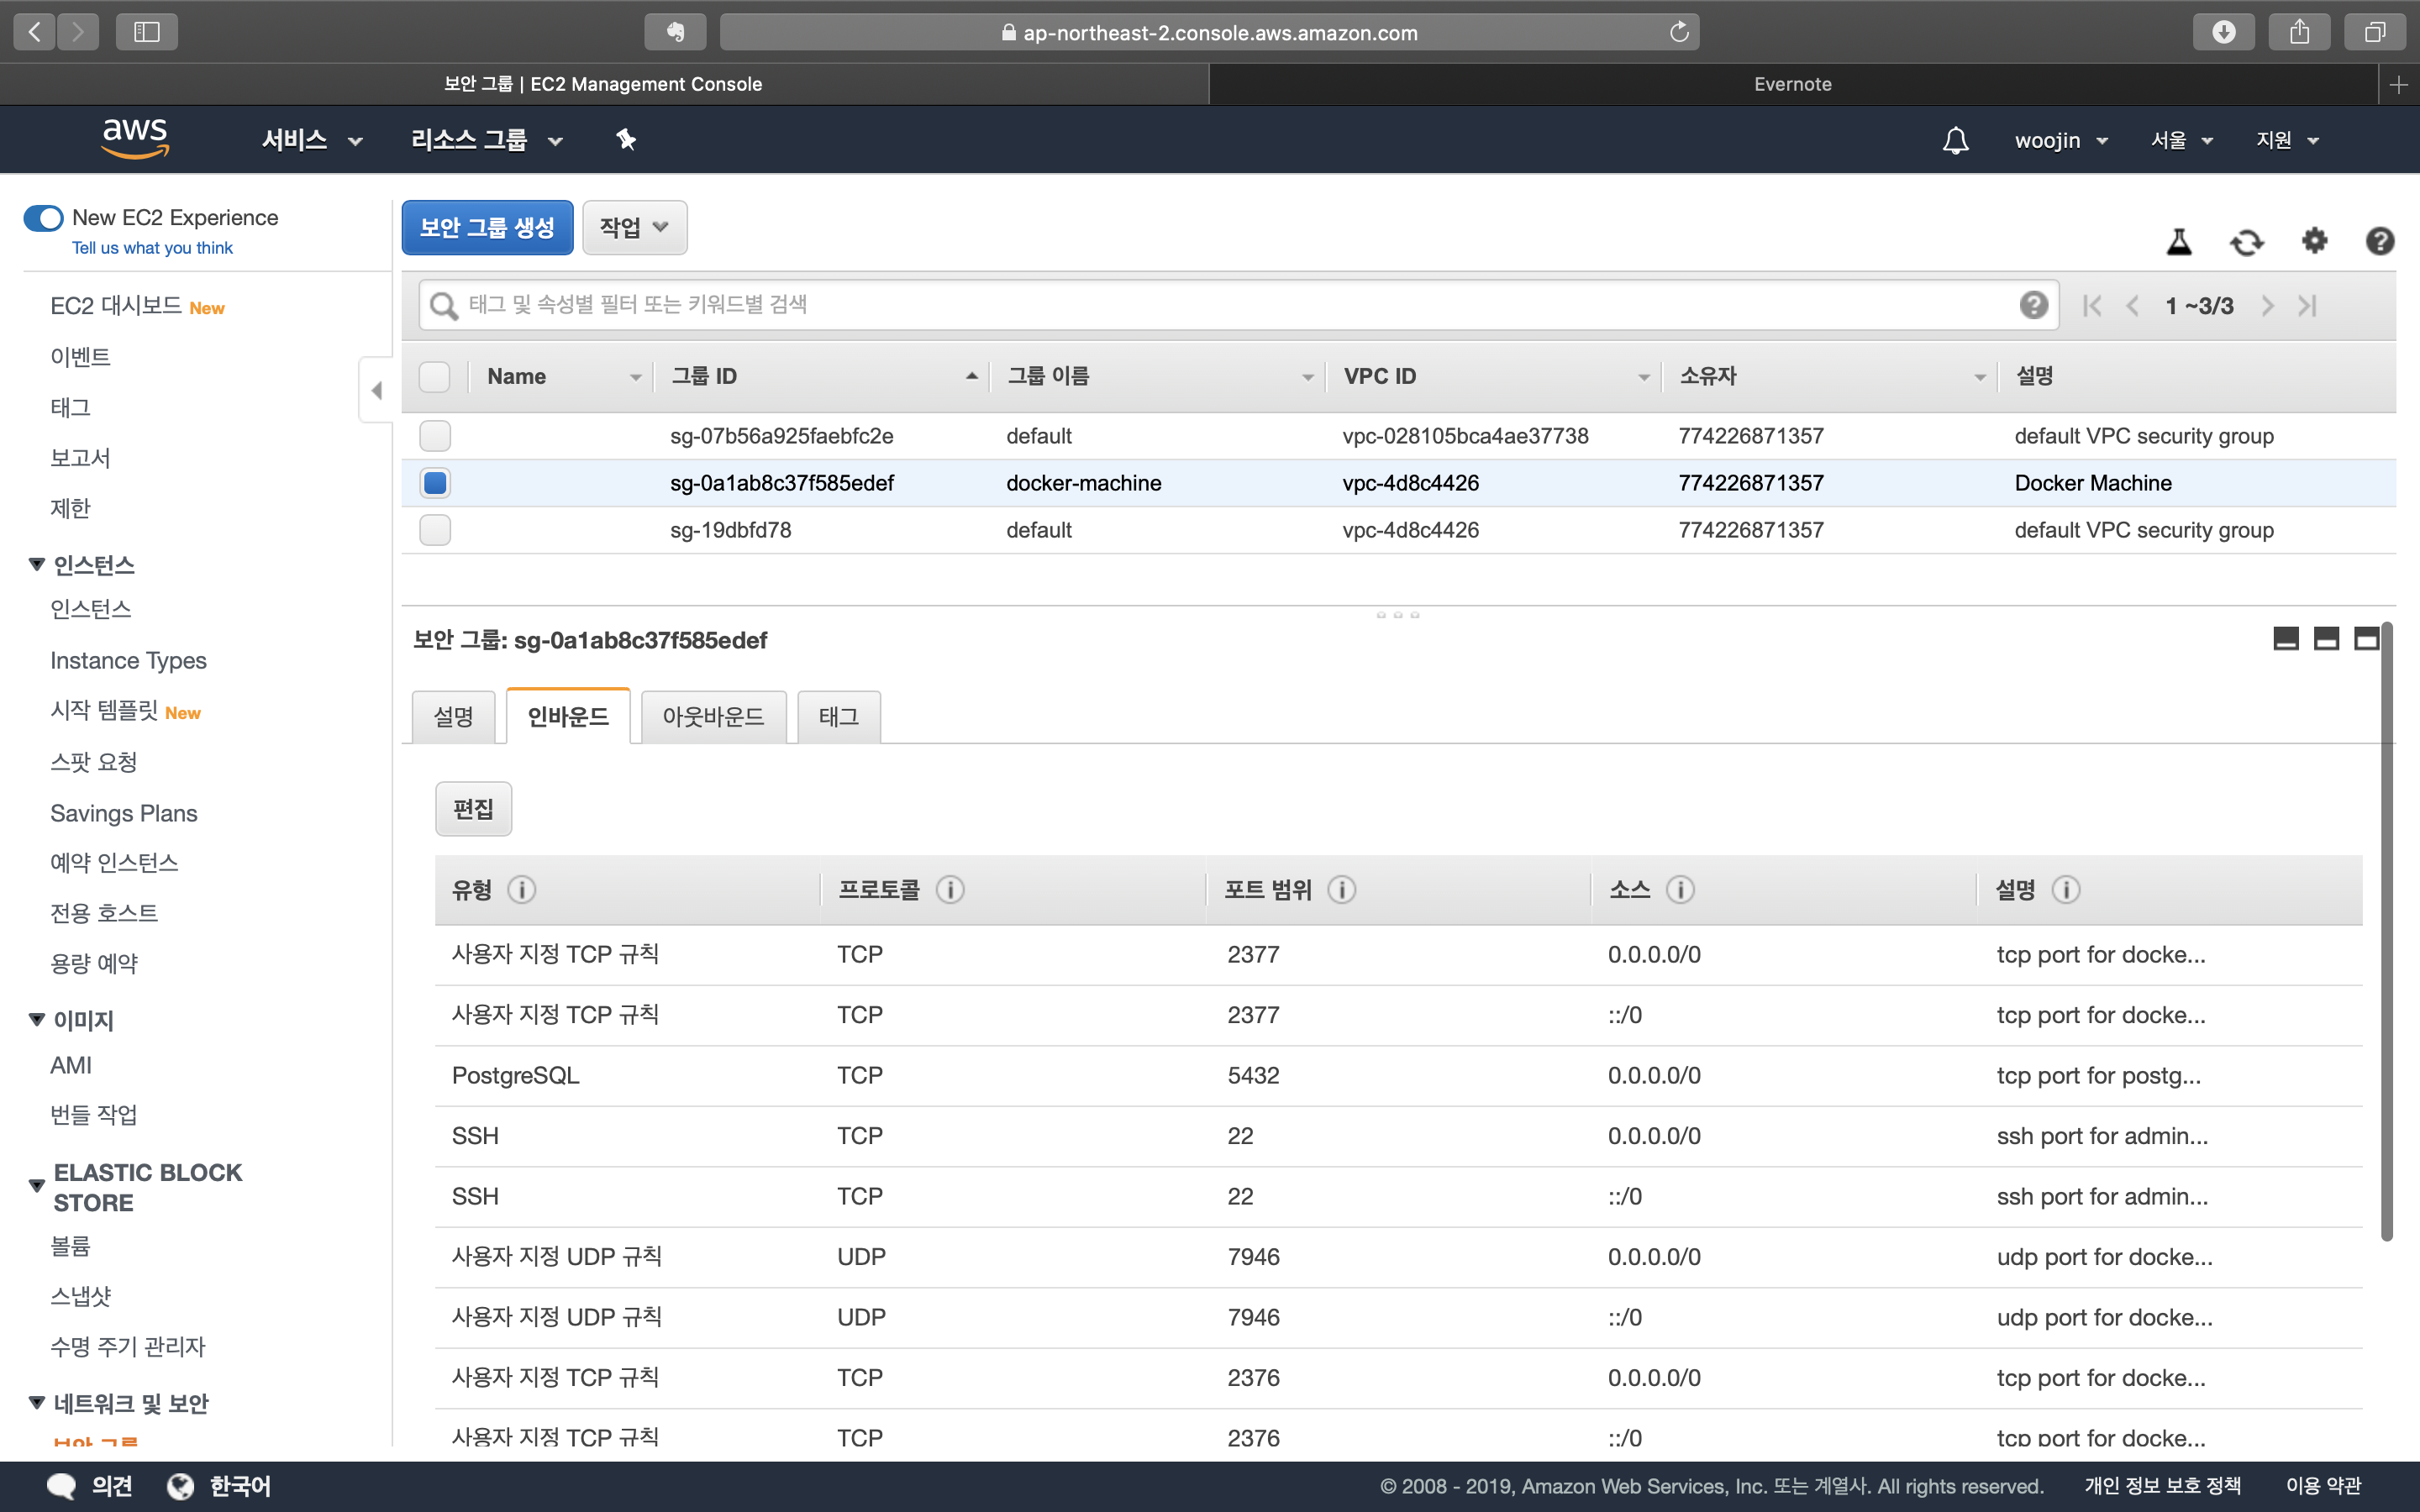Open the 작업 actions dropdown
The image size is (2420, 1512).
point(634,228)
